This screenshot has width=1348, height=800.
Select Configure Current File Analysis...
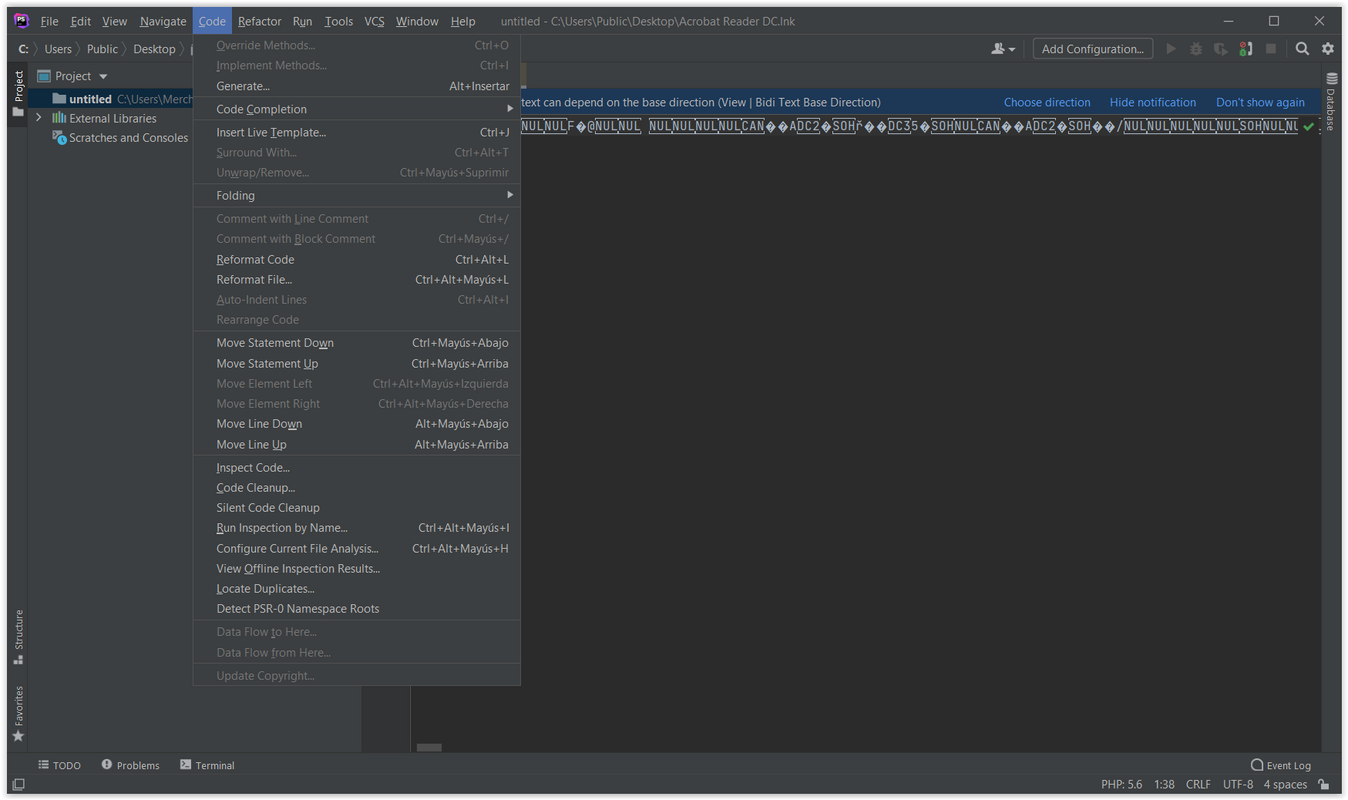357,548
